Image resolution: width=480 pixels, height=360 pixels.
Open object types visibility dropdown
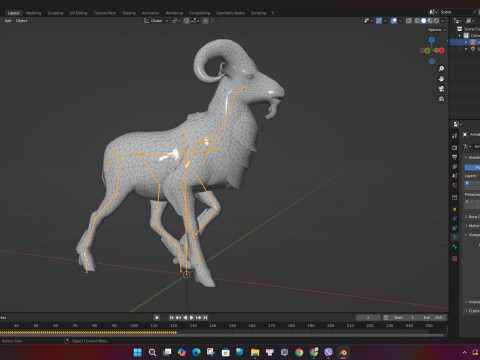point(368,21)
